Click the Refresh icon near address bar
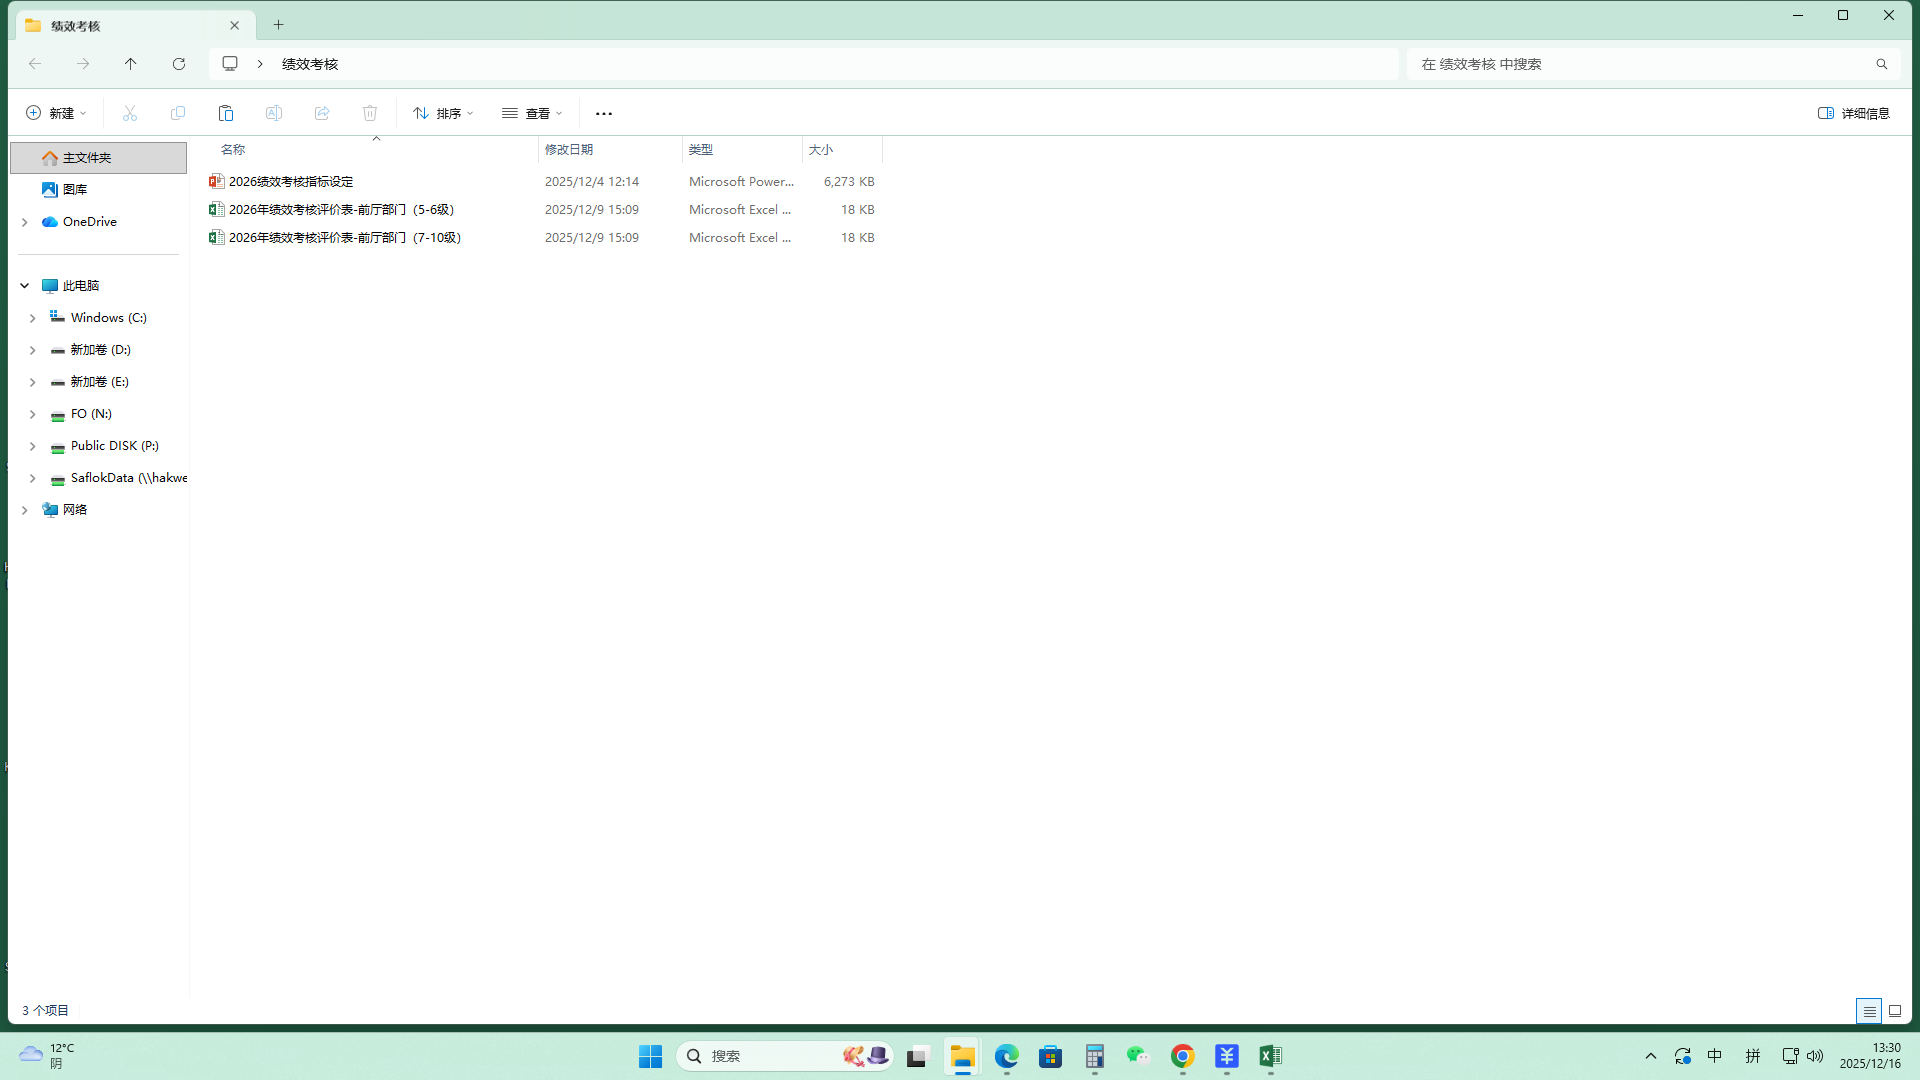Viewport: 1920px width, 1080px height. [x=179, y=64]
